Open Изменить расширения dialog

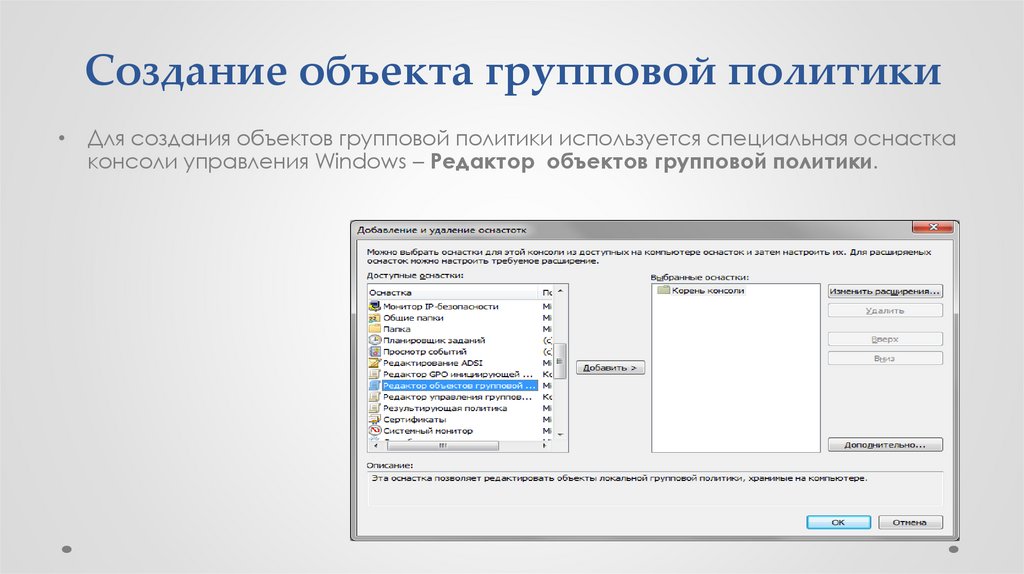pyautogui.click(x=885, y=291)
